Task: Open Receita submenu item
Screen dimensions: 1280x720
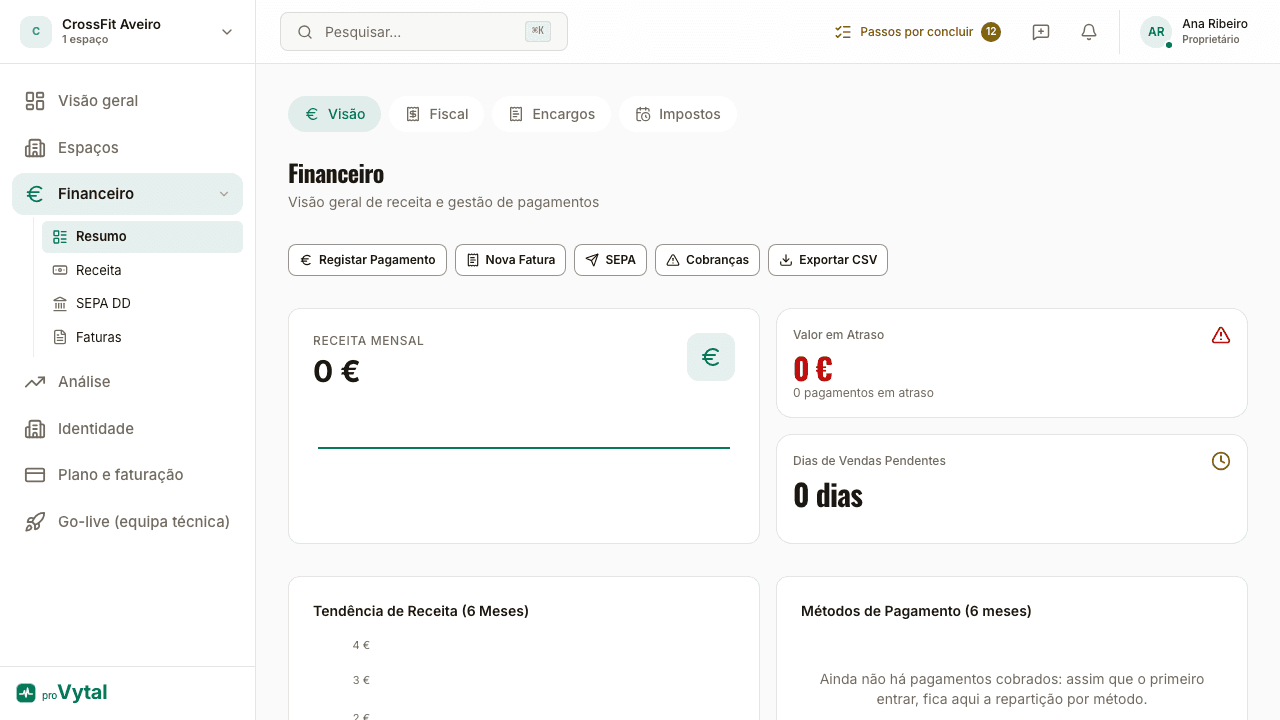Action: tap(142, 270)
